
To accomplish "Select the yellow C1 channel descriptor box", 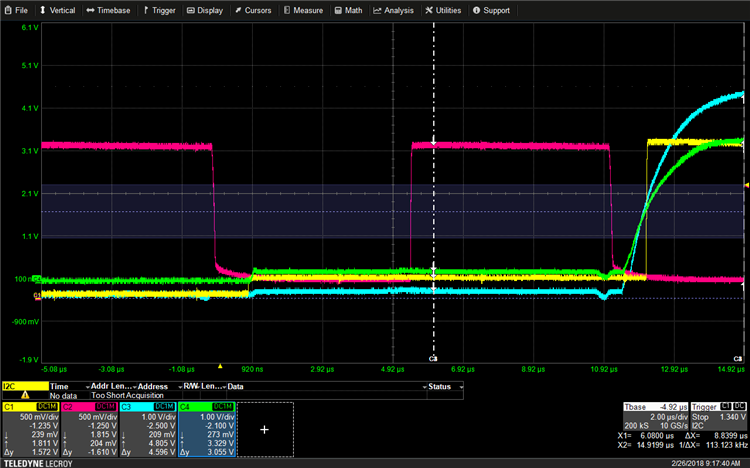I will pos(31,431).
